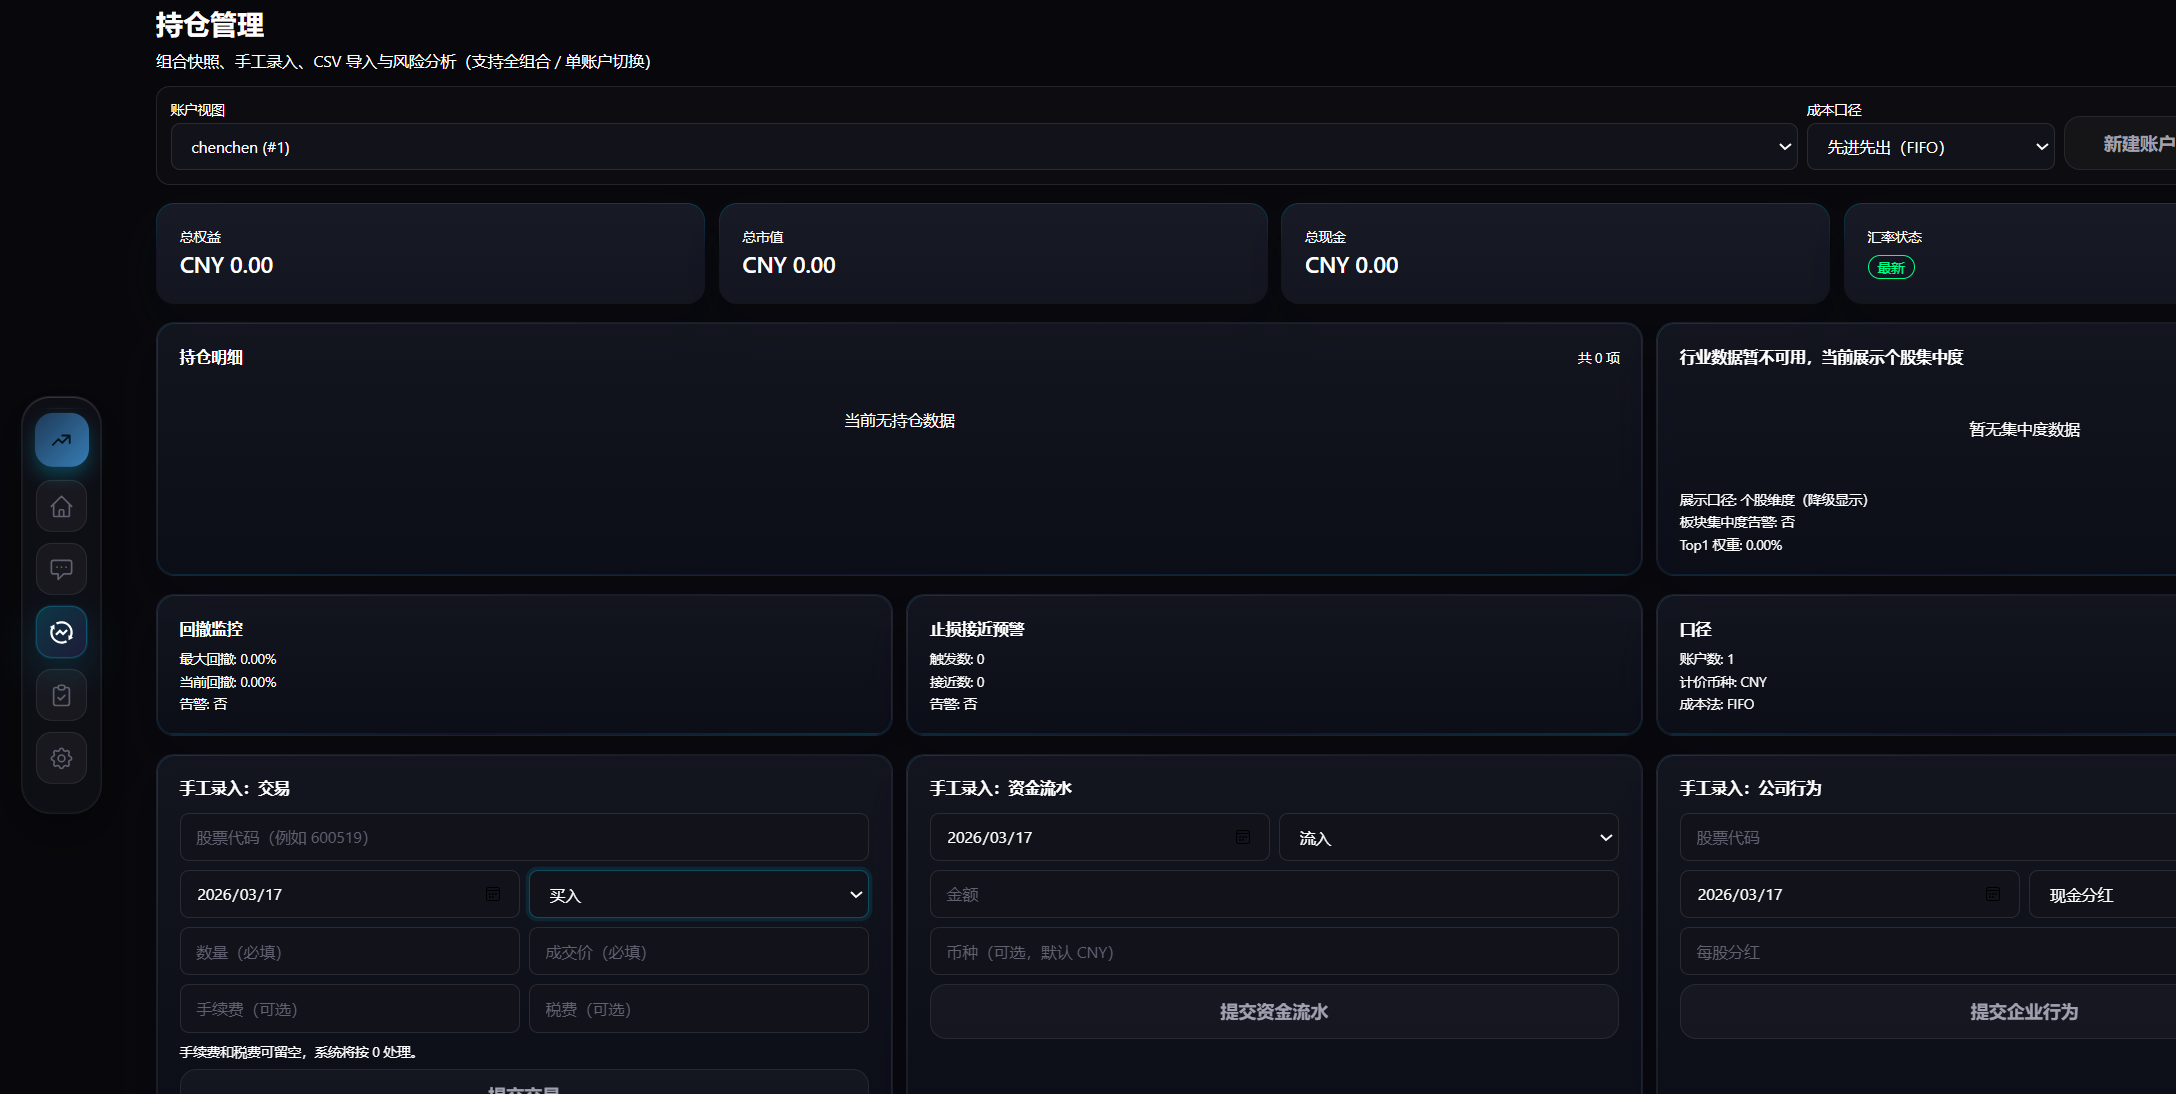The image size is (2176, 1094).
Task: Open the 先进先出（FIFO）cost method dropdown
Action: tap(1930, 146)
